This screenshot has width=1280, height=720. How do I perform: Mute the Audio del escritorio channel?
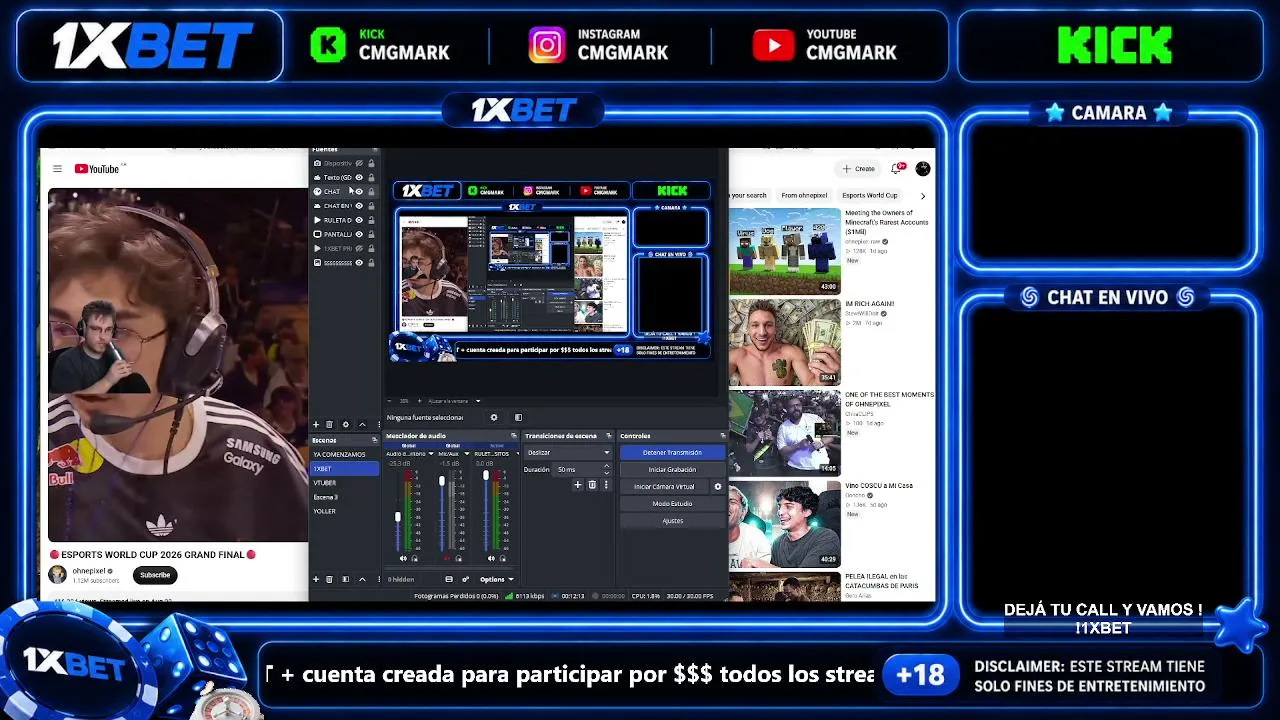pyautogui.click(x=403, y=558)
